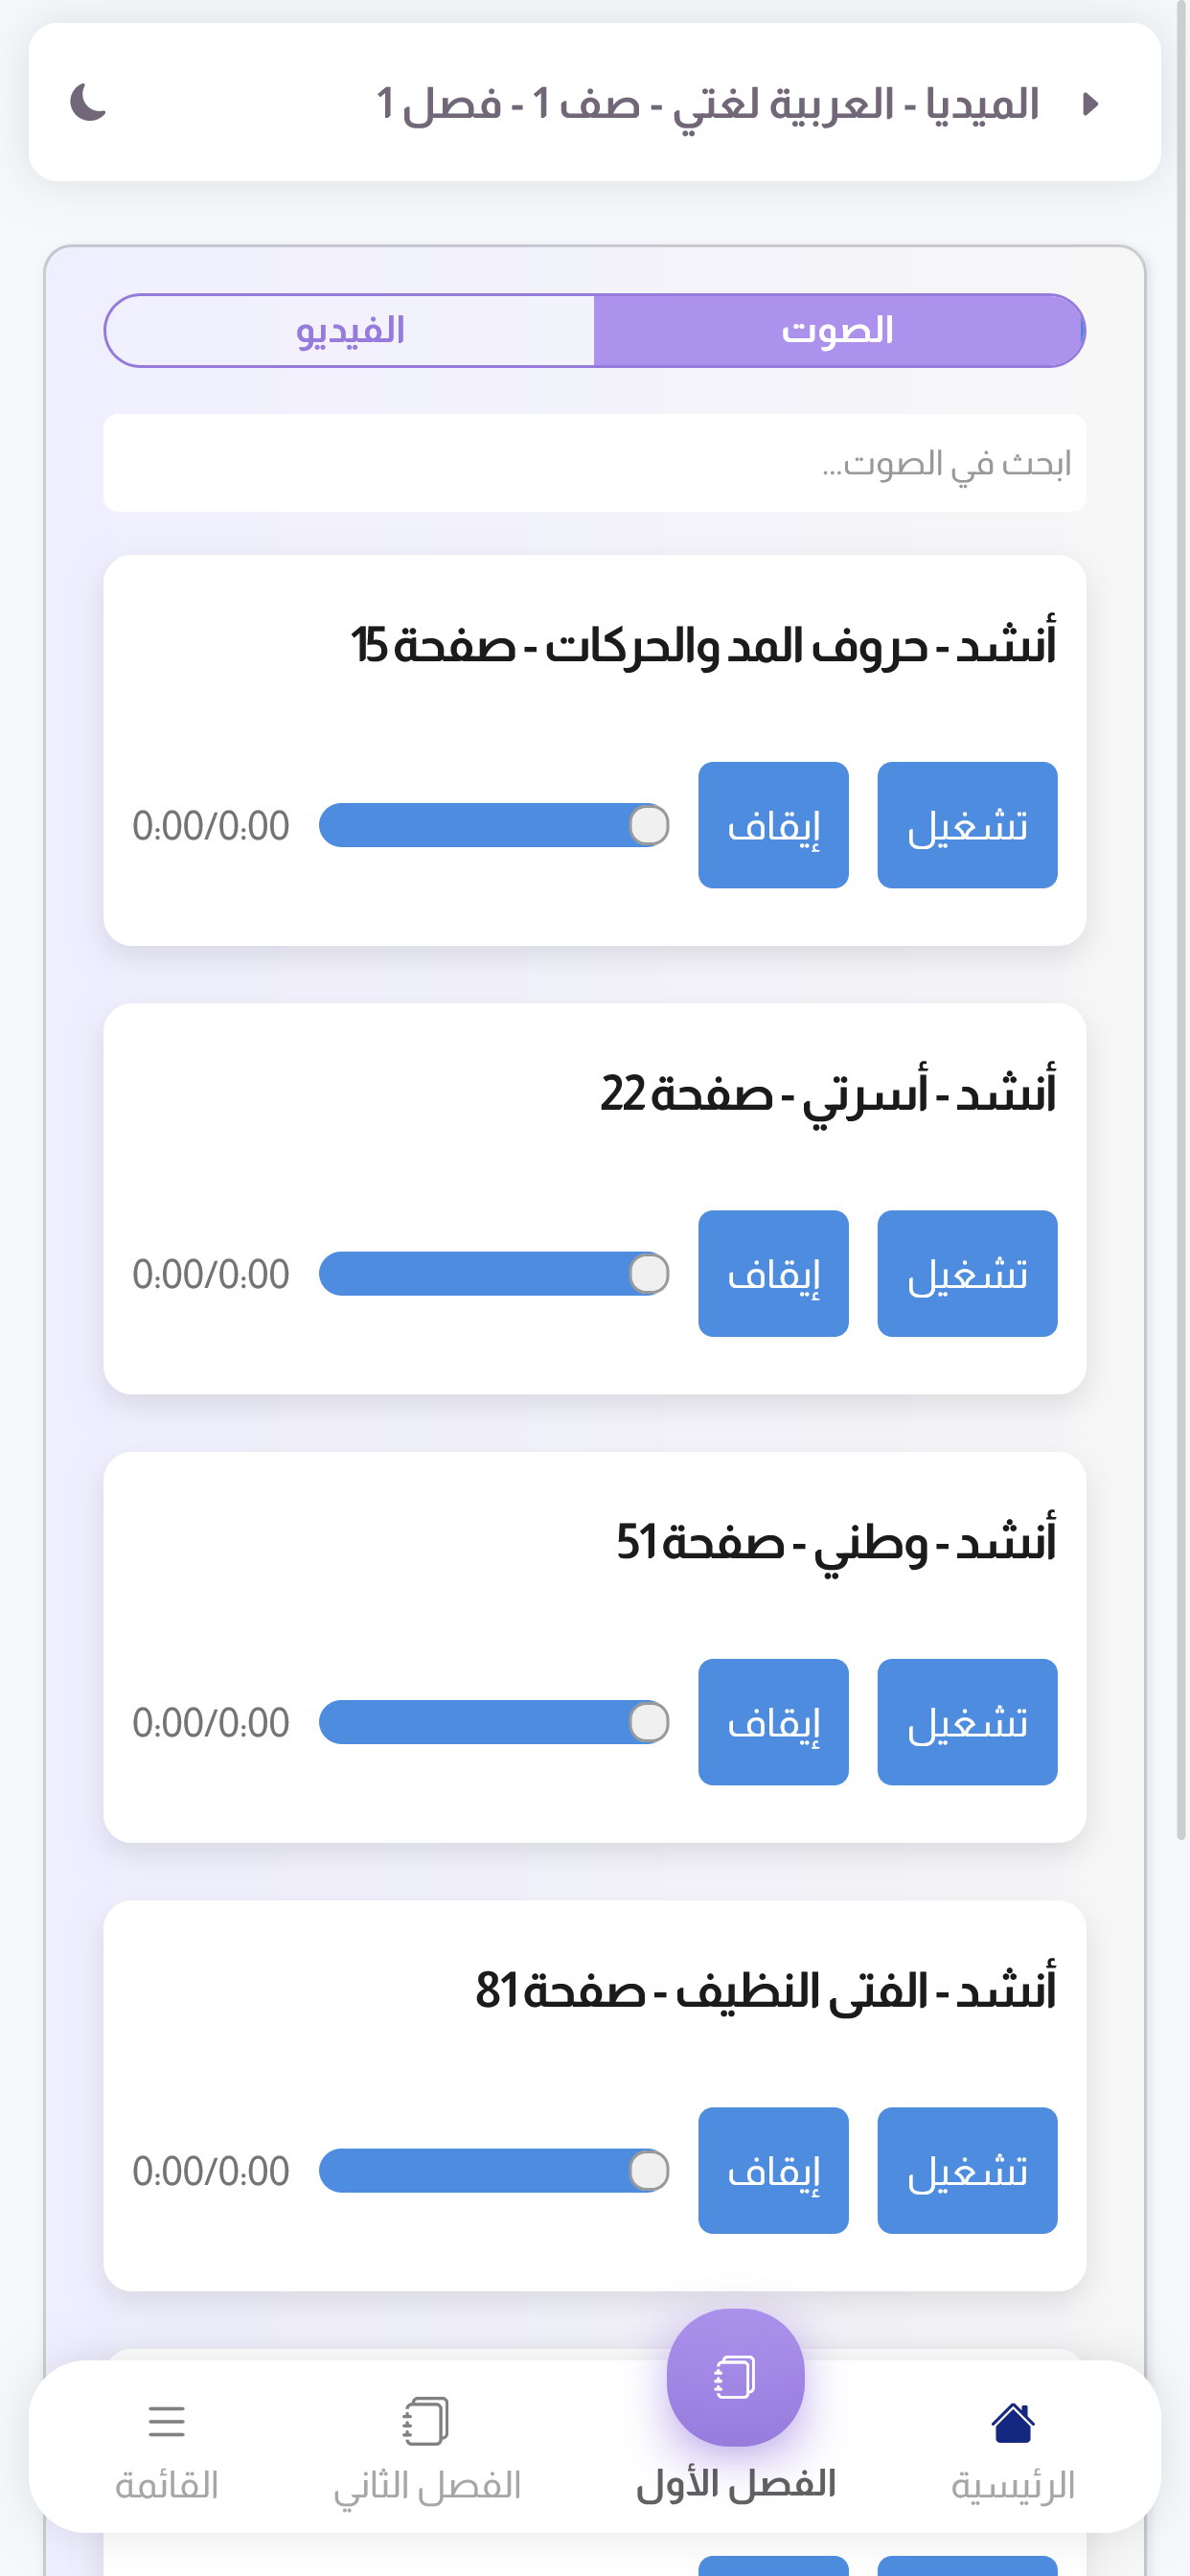Viewport: 1190px width, 2576px height.
Task: Click the progress slider of the وطني track
Action: pos(494,1722)
